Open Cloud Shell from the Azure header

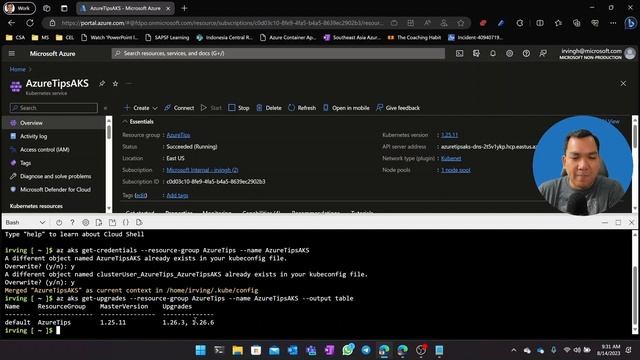460,53
